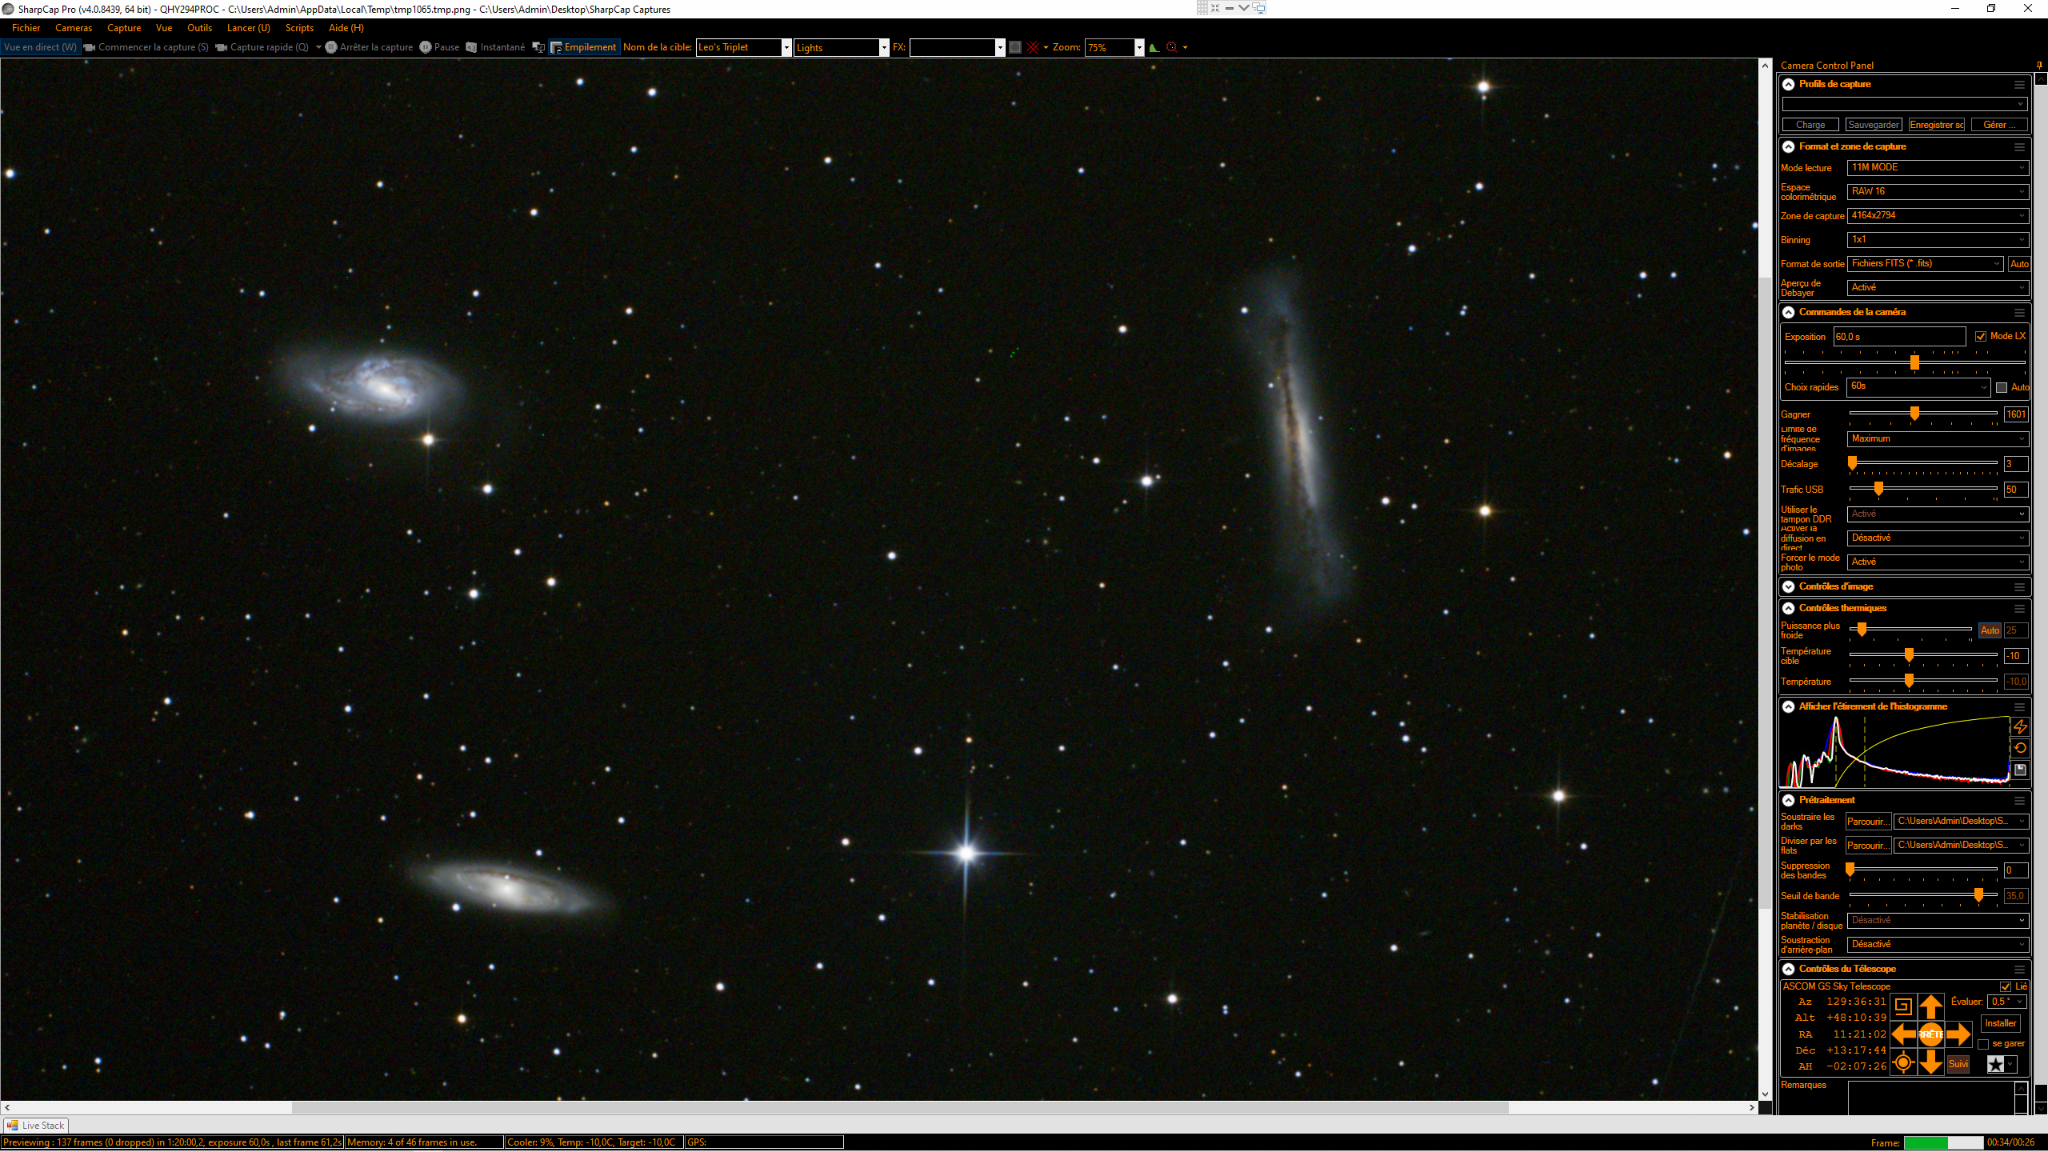Switch to the Live Stack tab
Screen dimensions: 2048x1152
pyautogui.click(x=36, y=1125)
